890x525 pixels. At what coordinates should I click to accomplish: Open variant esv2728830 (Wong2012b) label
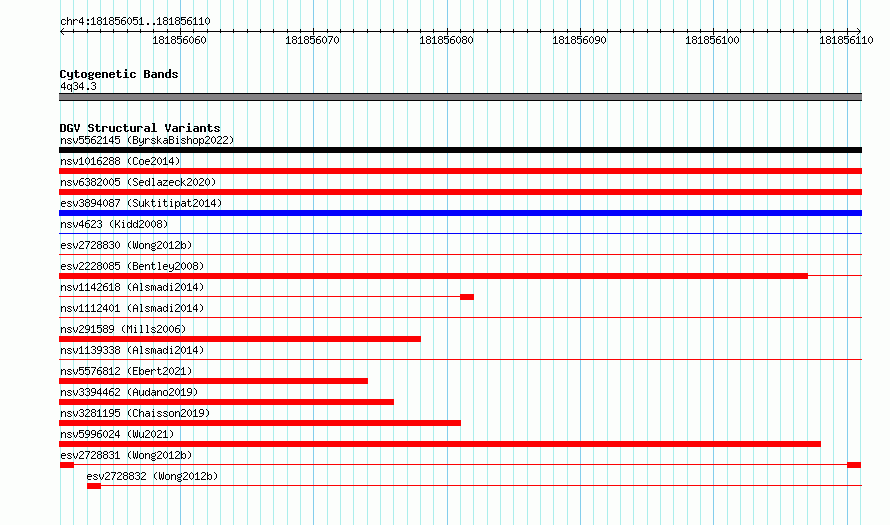126,245
